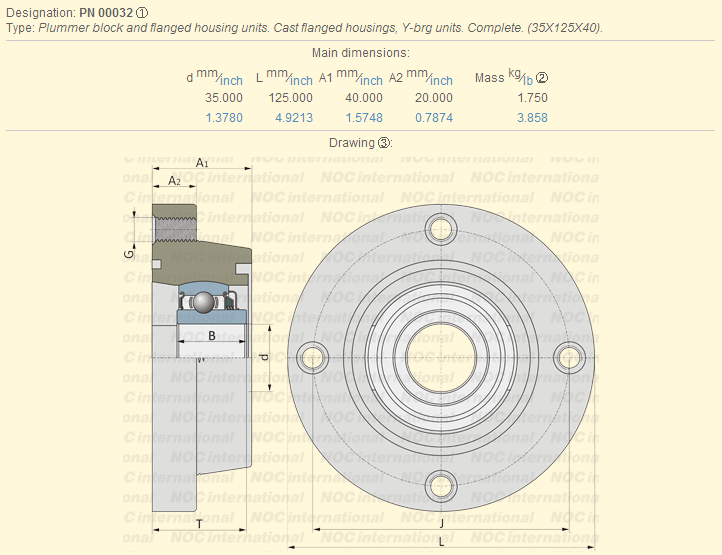
Task: Click the cross-section side view drawing
Action: click(x=202, y=357)
